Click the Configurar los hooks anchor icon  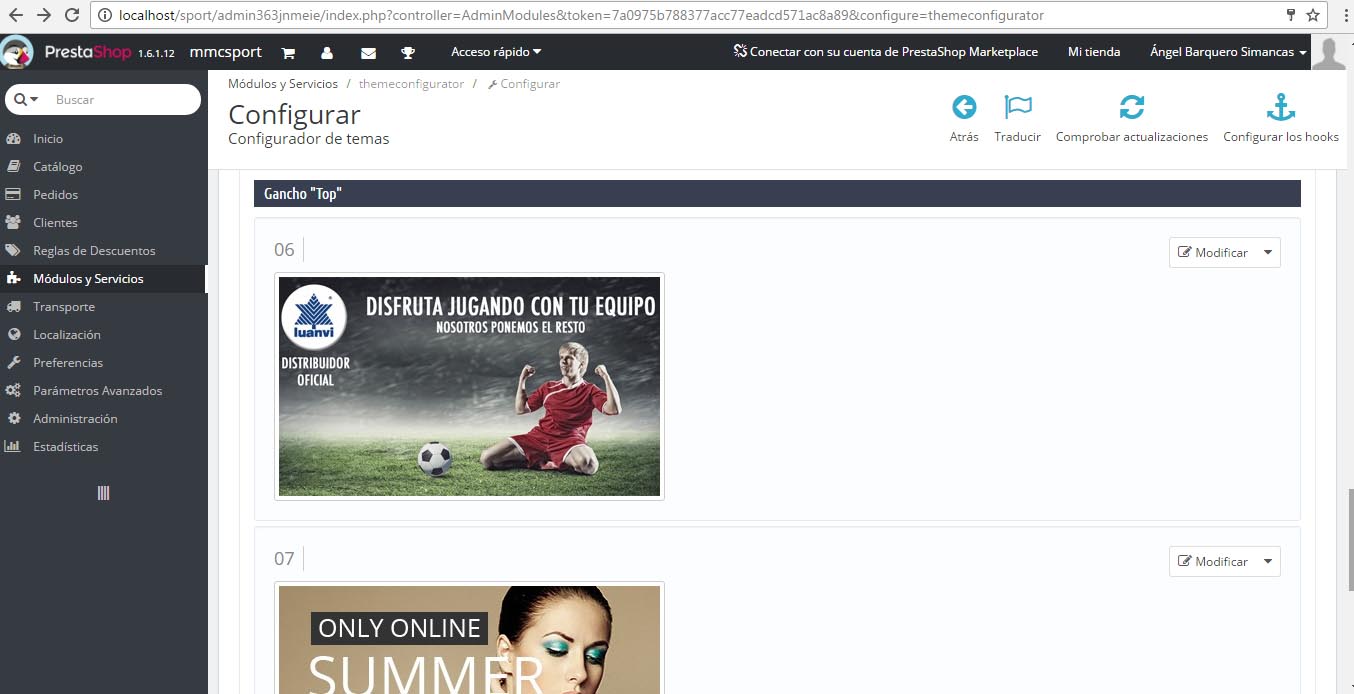1281,107
